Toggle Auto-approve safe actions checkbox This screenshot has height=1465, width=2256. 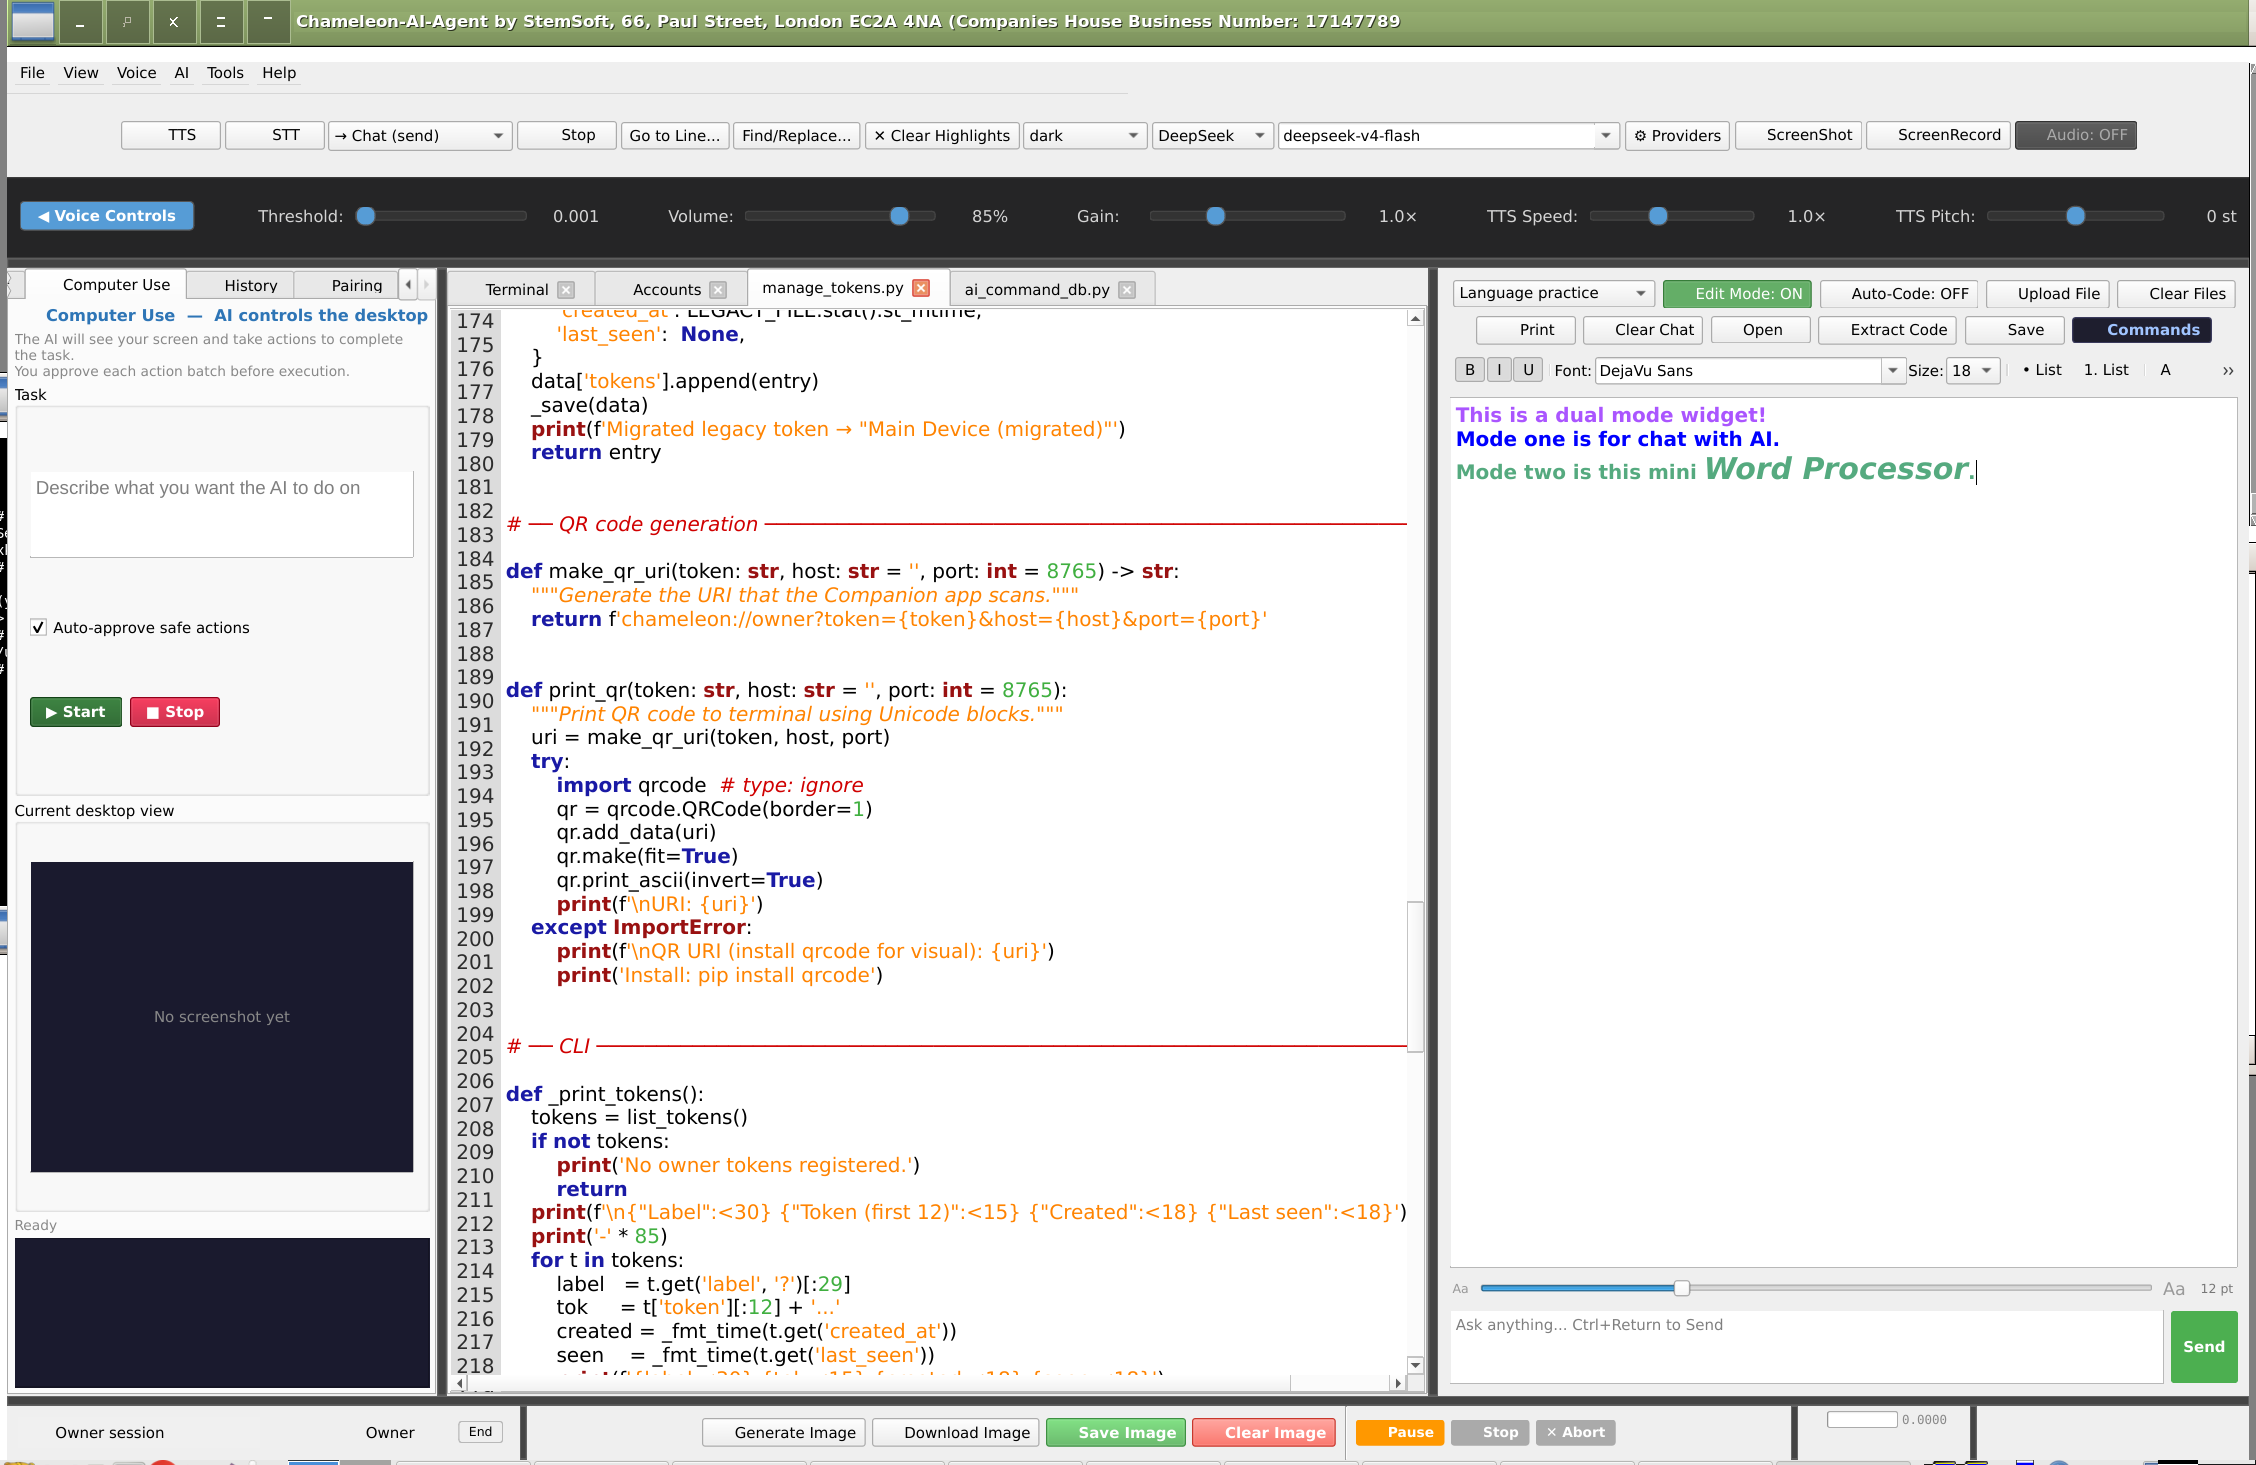[x=38, y=628]
